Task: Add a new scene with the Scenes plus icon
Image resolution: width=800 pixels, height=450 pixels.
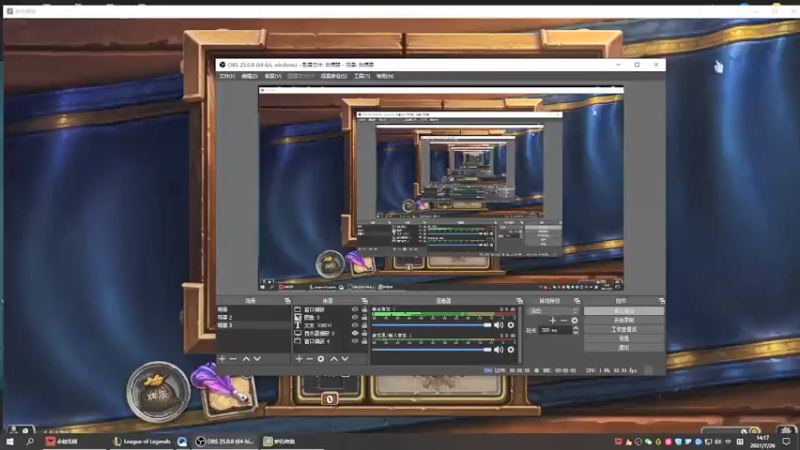Action: [x=222, y=359]
